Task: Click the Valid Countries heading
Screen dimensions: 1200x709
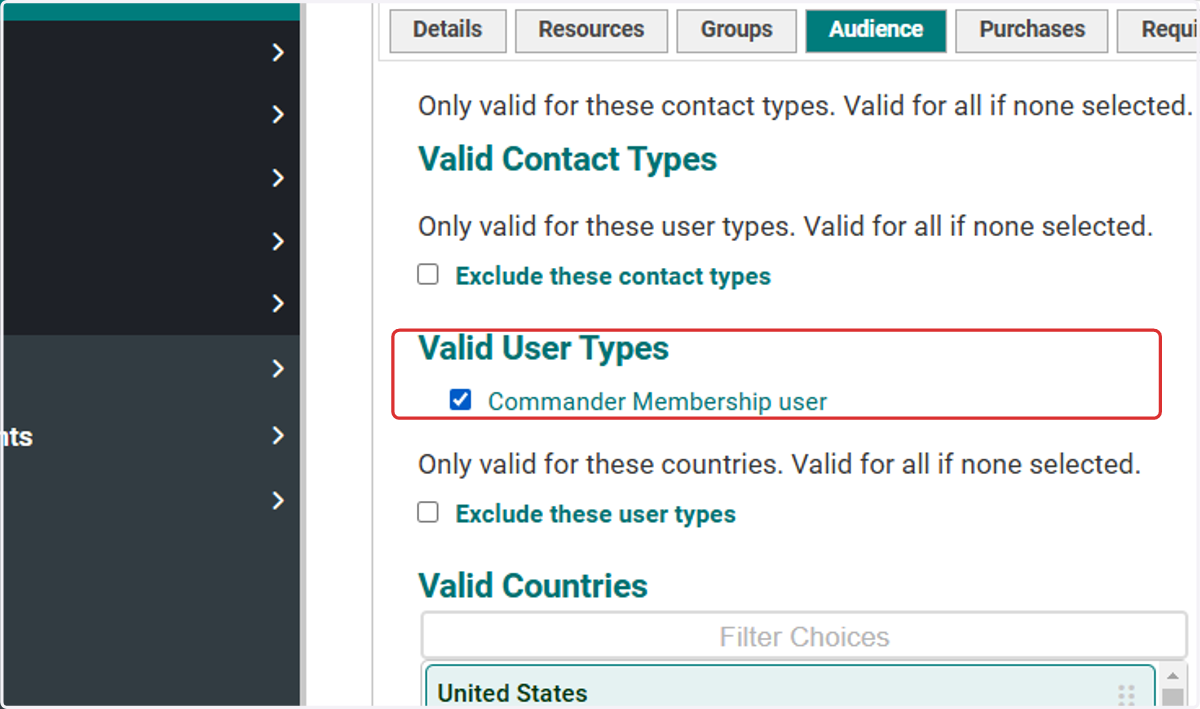Action: click(x=533, y=585)
